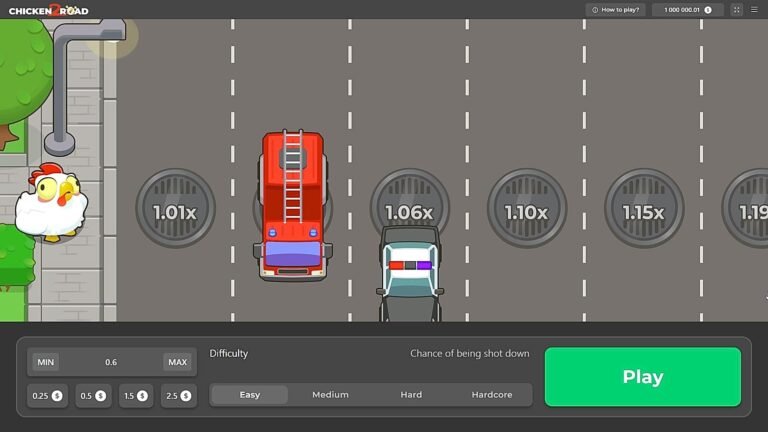Image resolution: width=768 pixels, height=432 pixels.
Task: Switch difficulty to Medium
Action: coord(330,395)
